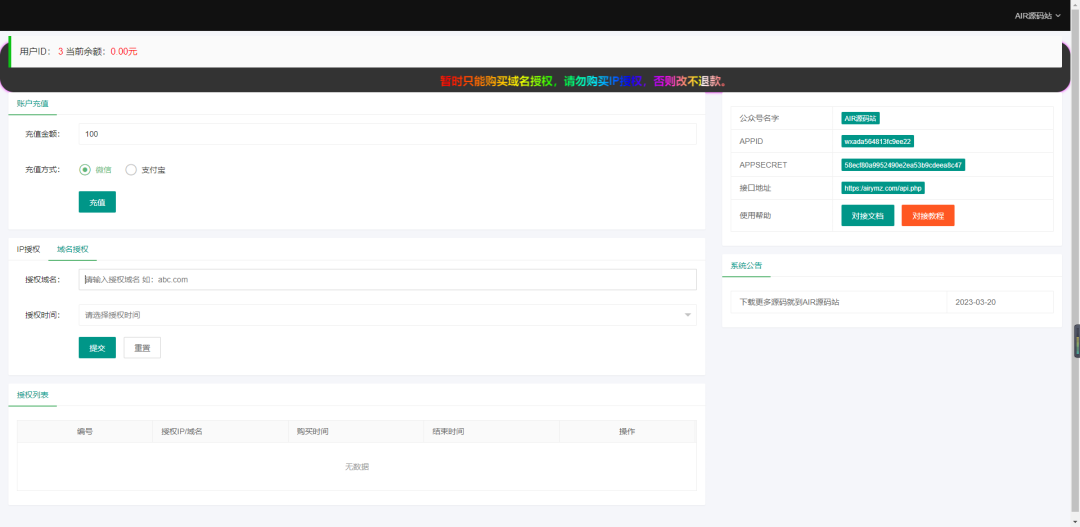Image resolution: width=1080 pixels, height=527 pixels.
Task: Open the 授权列表 tab
Action: (33, 395)
